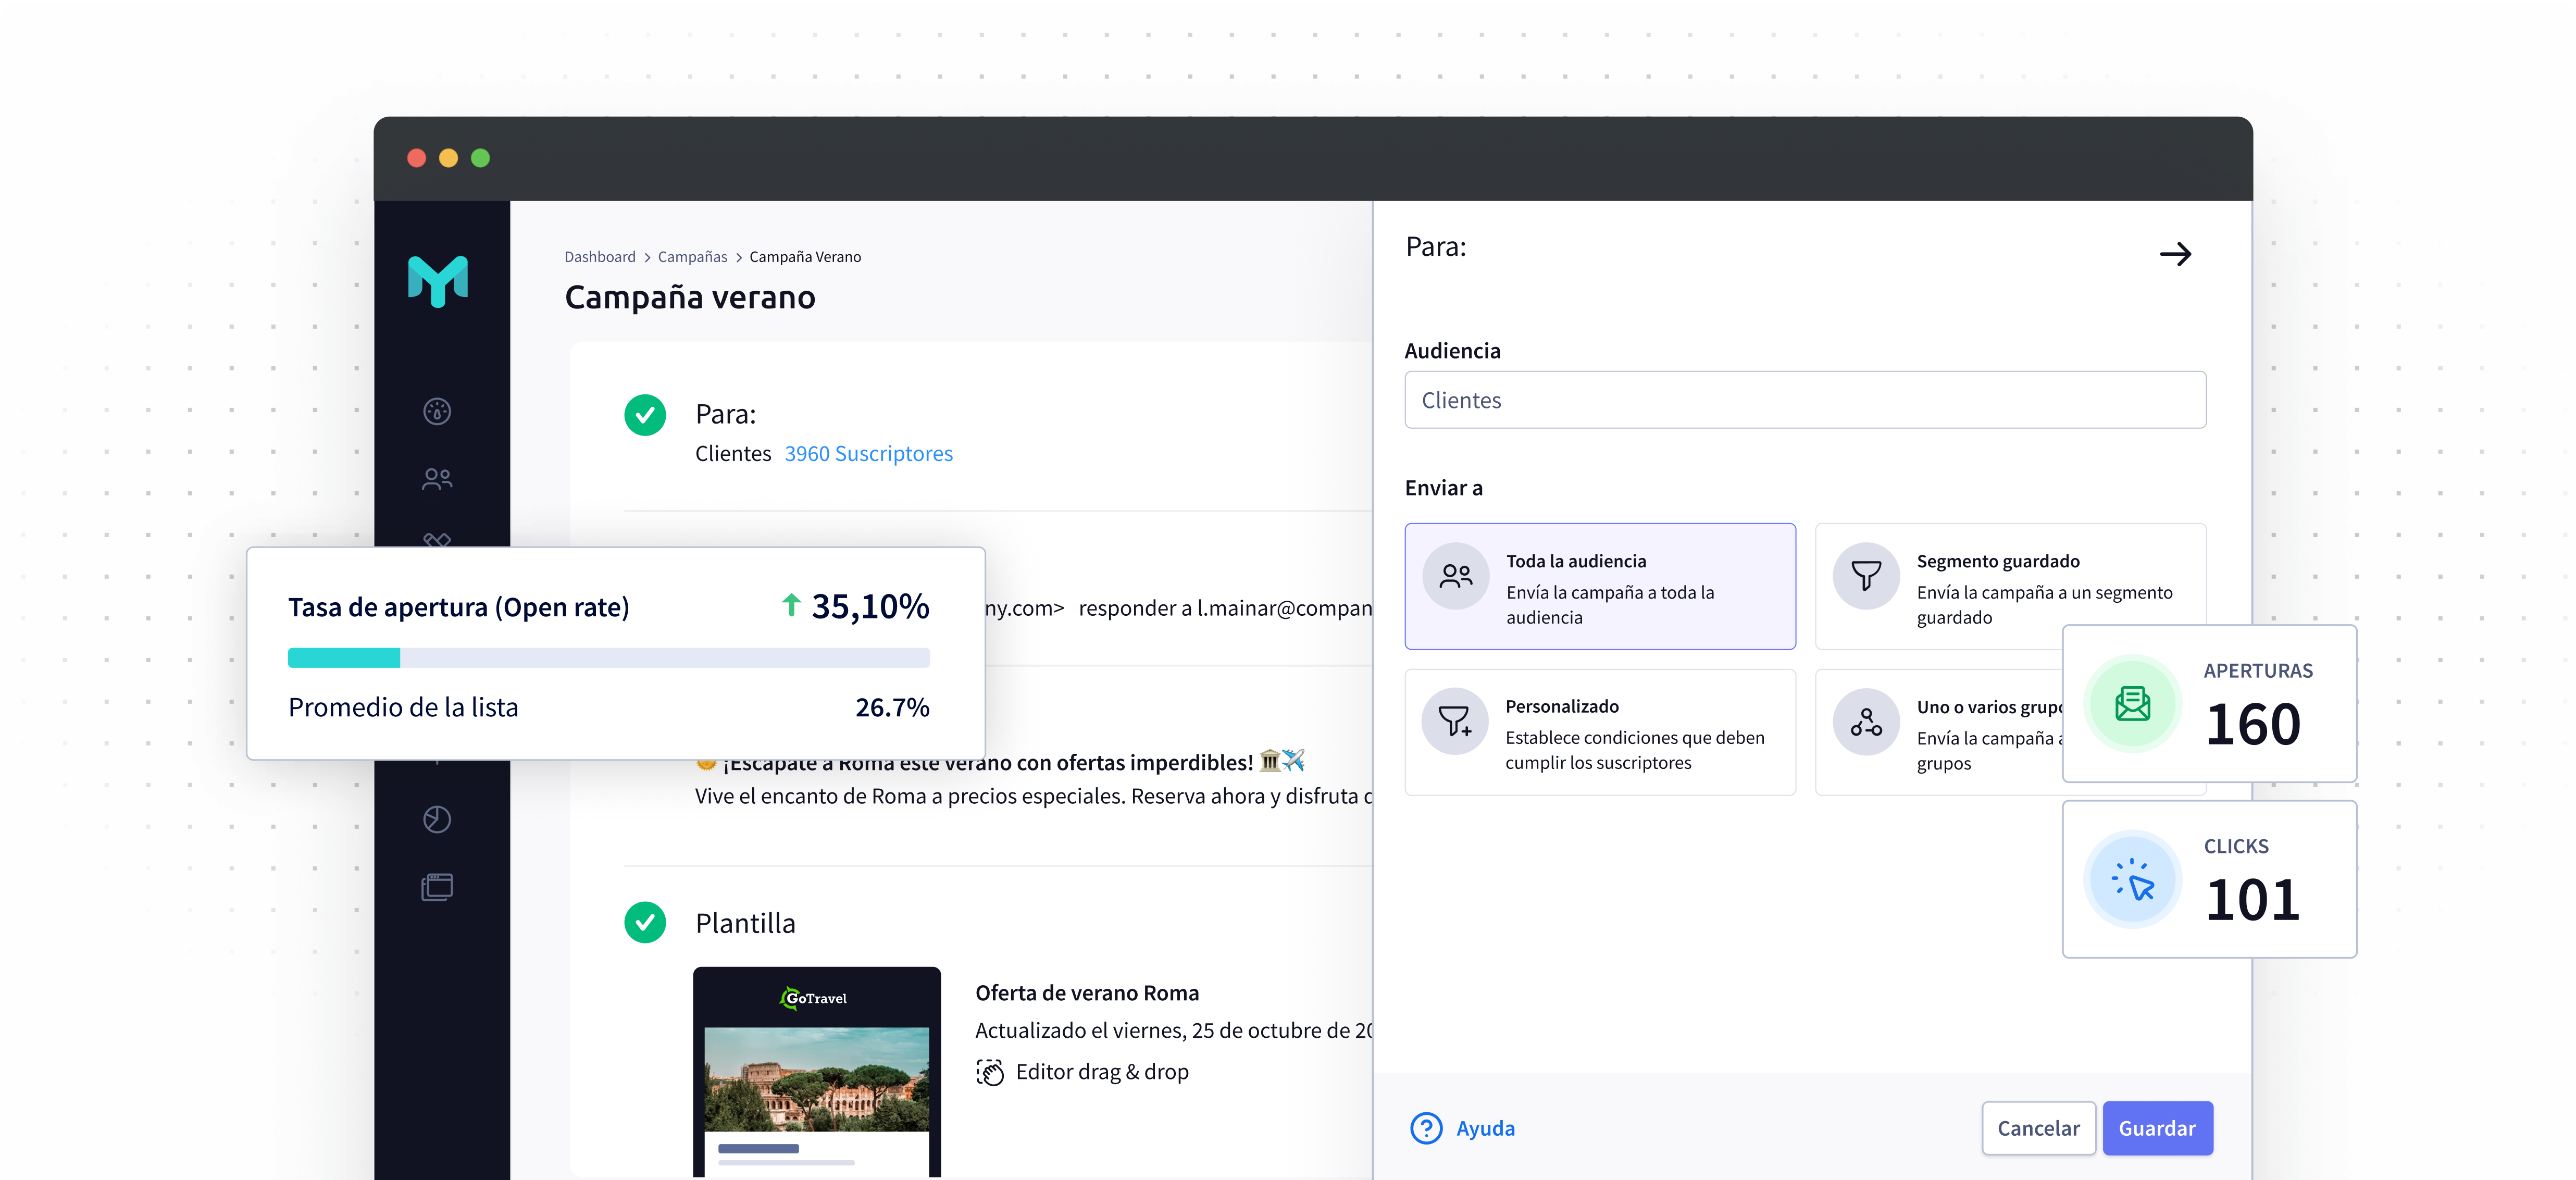Open the Audiencia Clientes selector

point(1804,400)
